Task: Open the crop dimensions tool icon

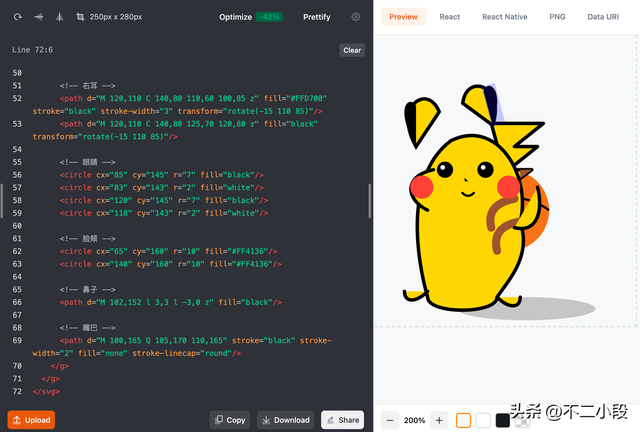Action: (80, 17)
